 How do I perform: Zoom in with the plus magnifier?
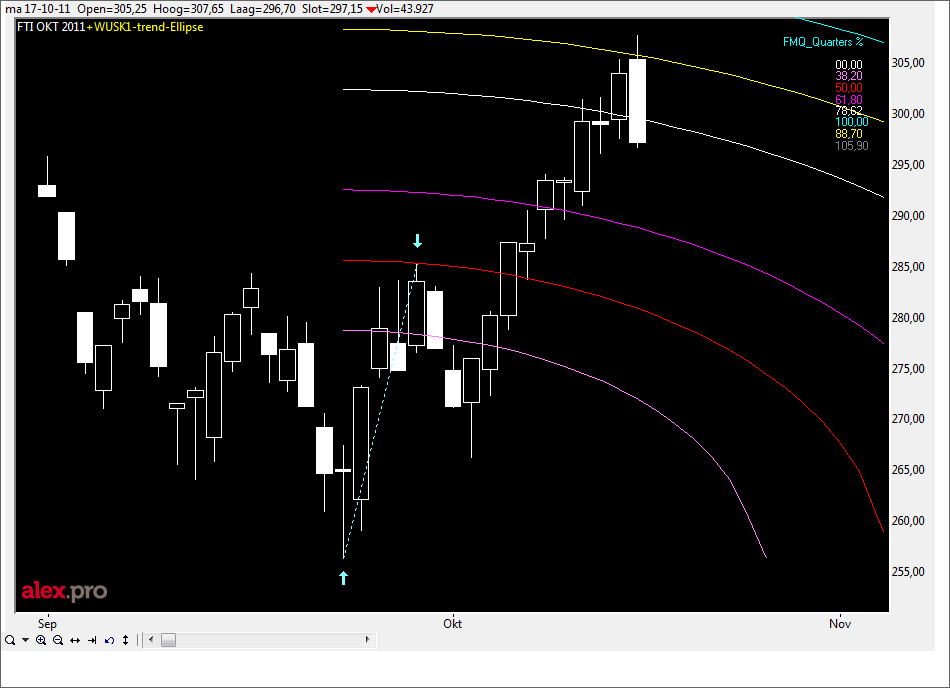[41, 640]
